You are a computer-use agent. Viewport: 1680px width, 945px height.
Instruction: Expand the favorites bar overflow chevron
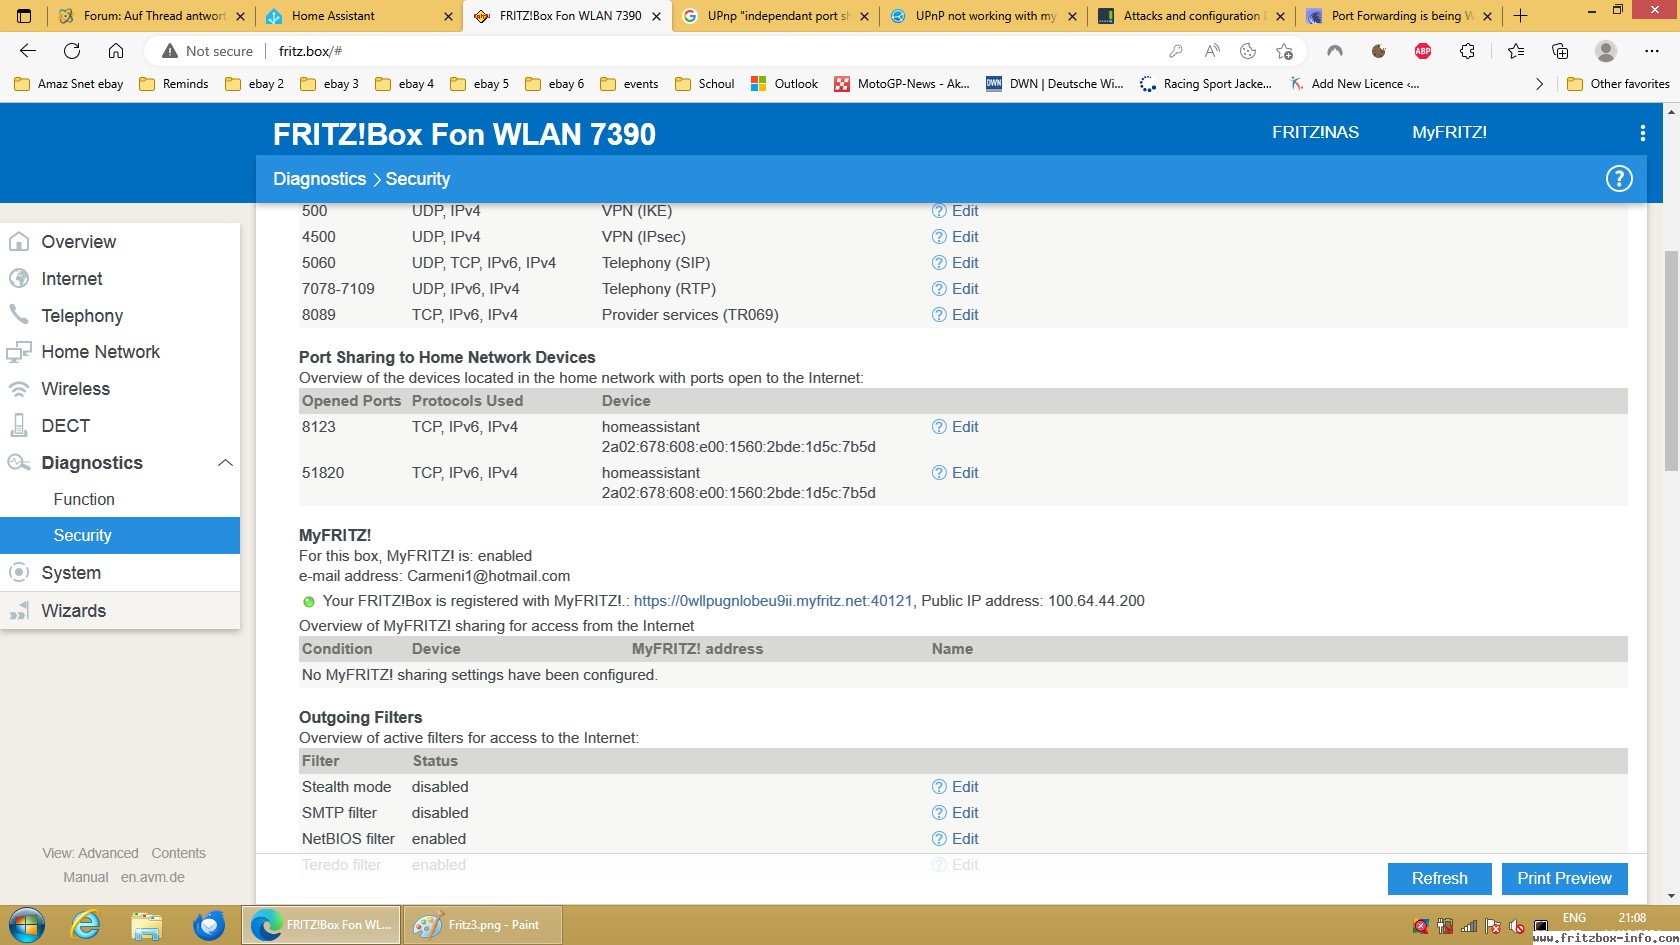(1539, 84)
